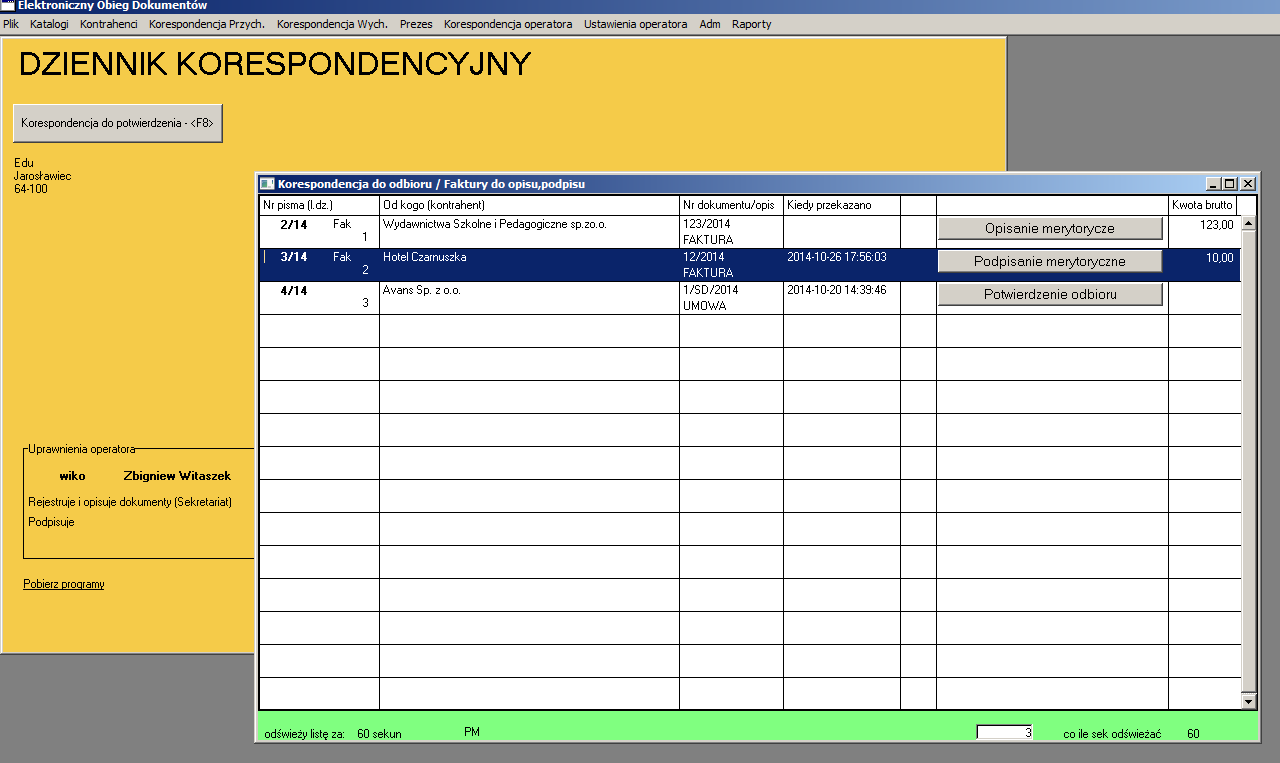The height and width of the screenshot is (763, 1280).
Task: Click the Kwota brutto column header
Action: [1203, 205]
